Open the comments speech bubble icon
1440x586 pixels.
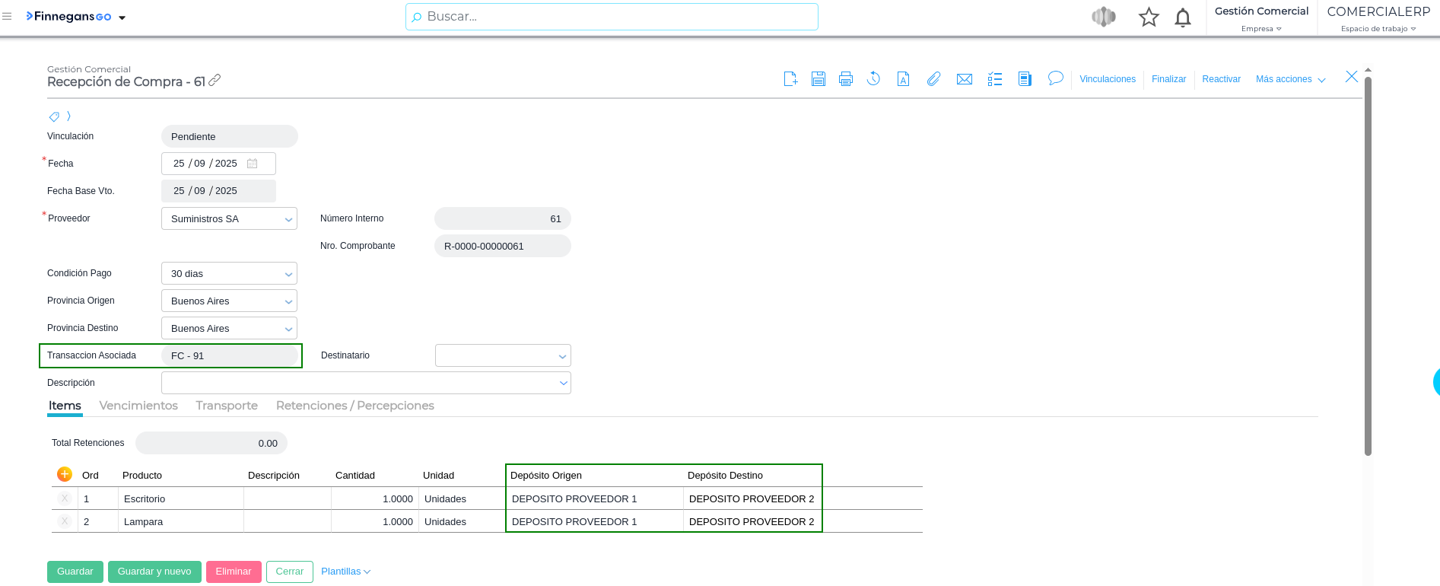point(1055,78)
